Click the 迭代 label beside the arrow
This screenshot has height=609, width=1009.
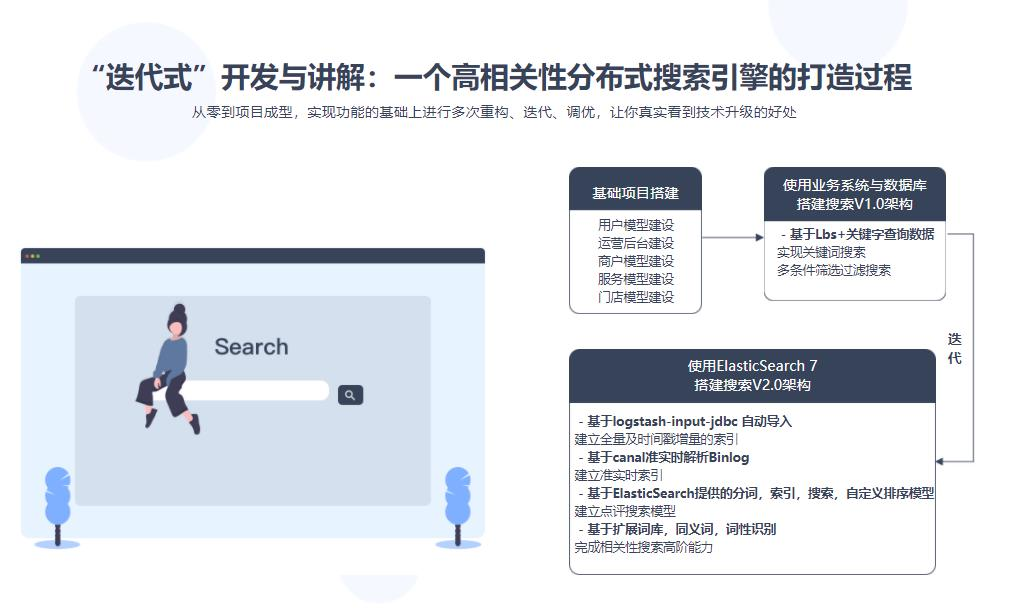(x=955, y=349)
